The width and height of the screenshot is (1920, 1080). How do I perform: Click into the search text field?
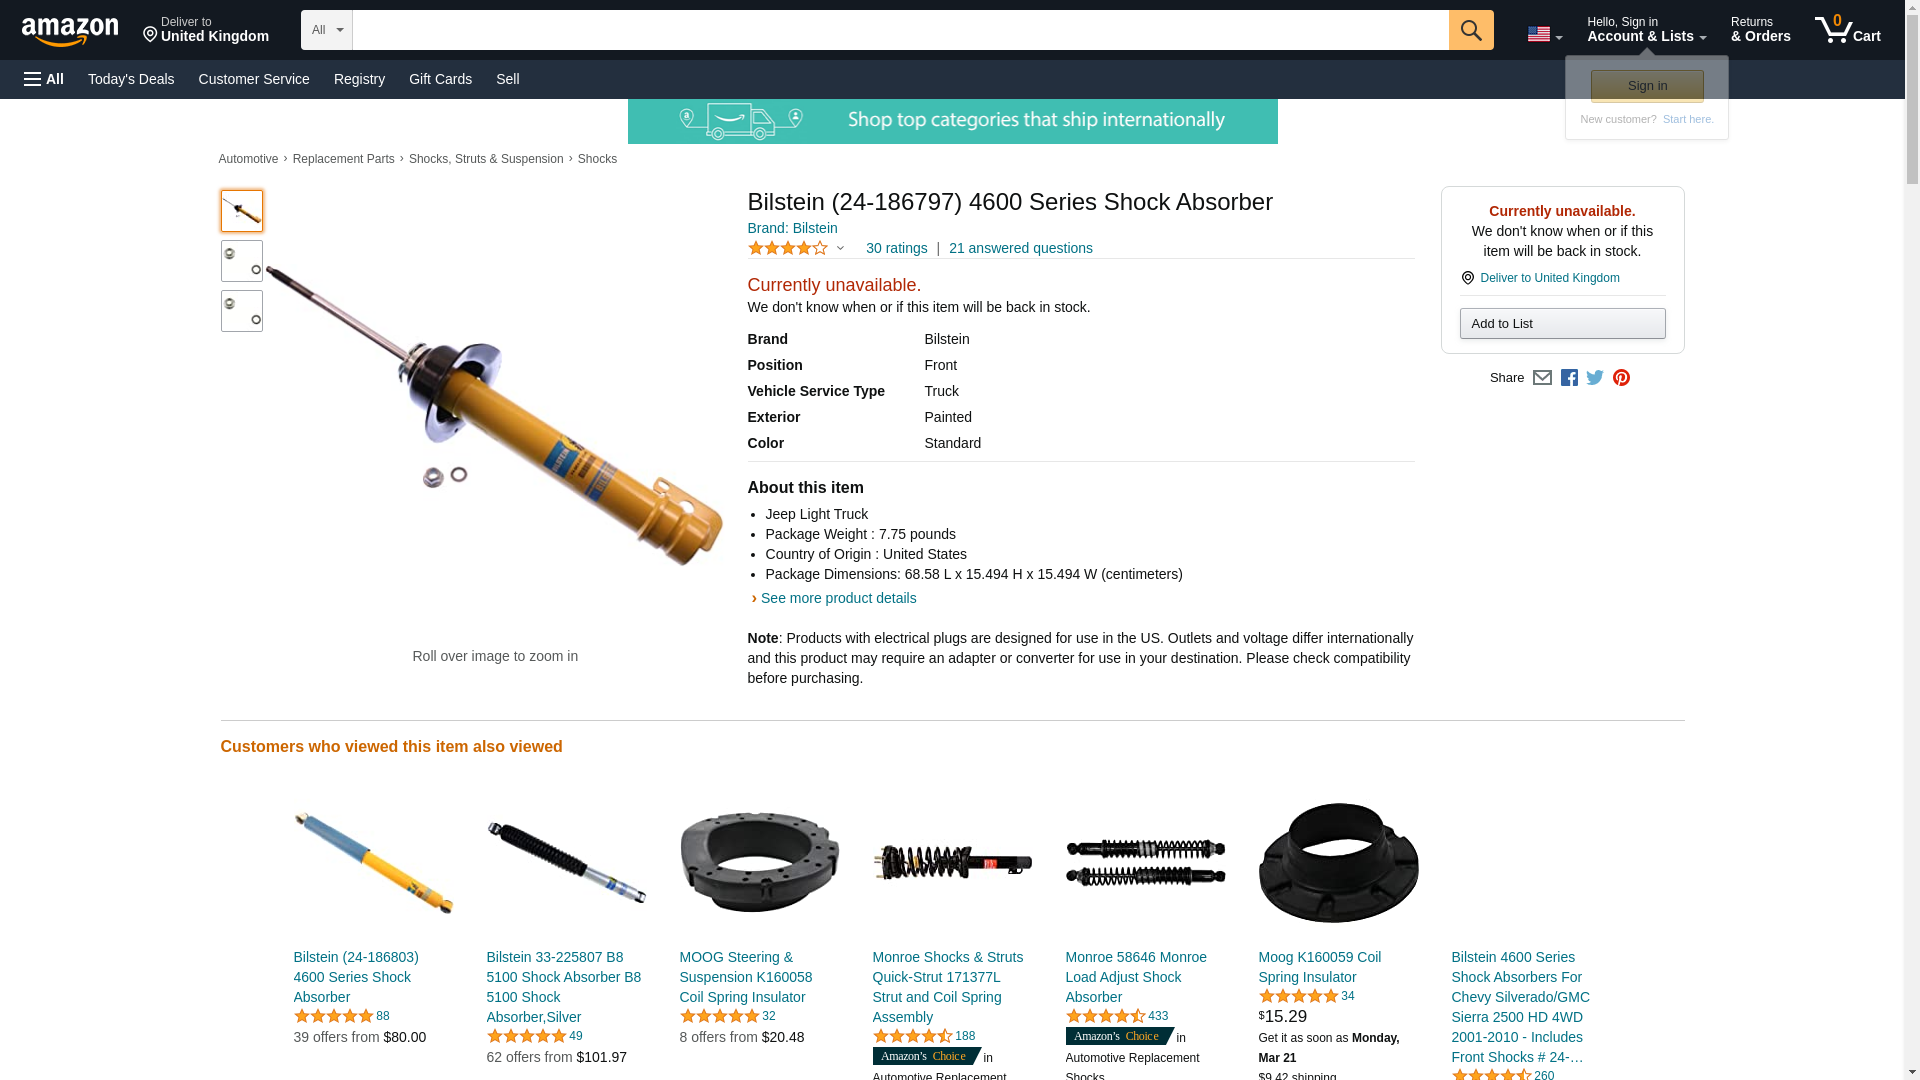pos(900,30)
